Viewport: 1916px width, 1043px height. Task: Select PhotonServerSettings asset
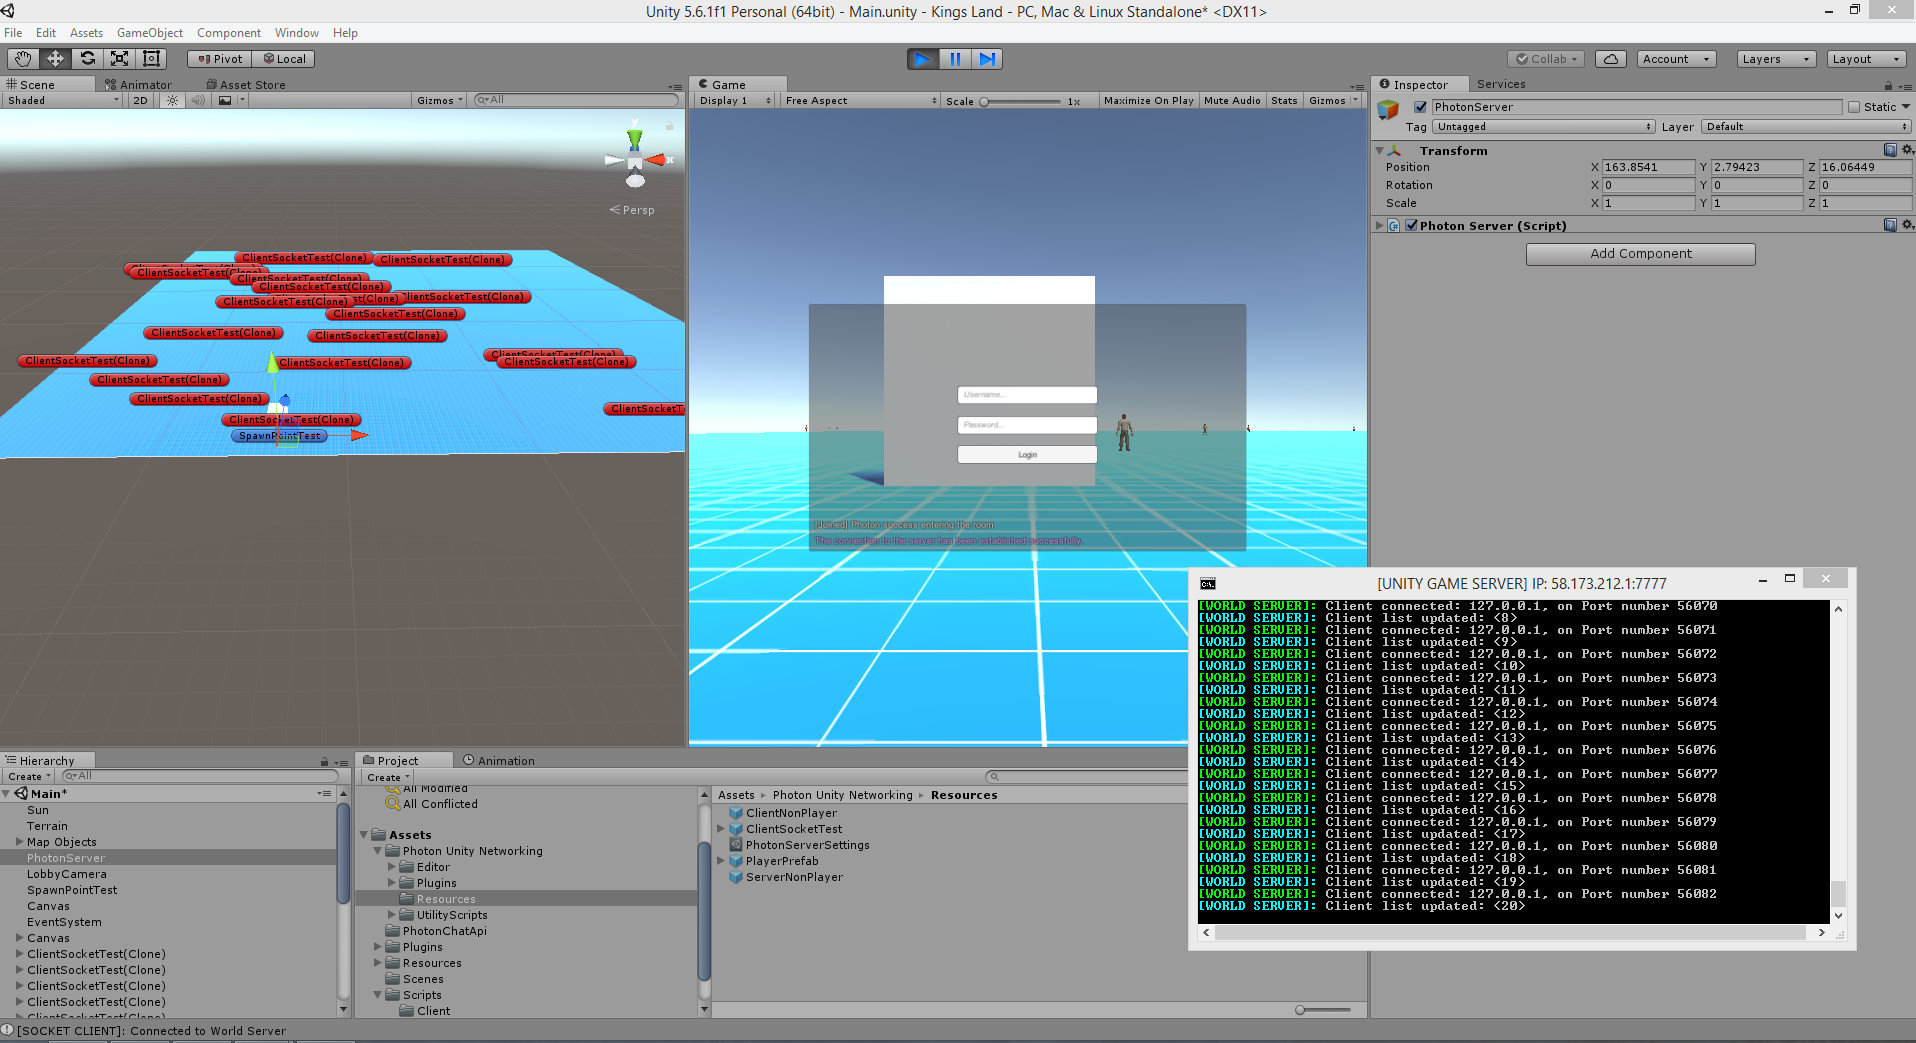click(x=807, y=845)
